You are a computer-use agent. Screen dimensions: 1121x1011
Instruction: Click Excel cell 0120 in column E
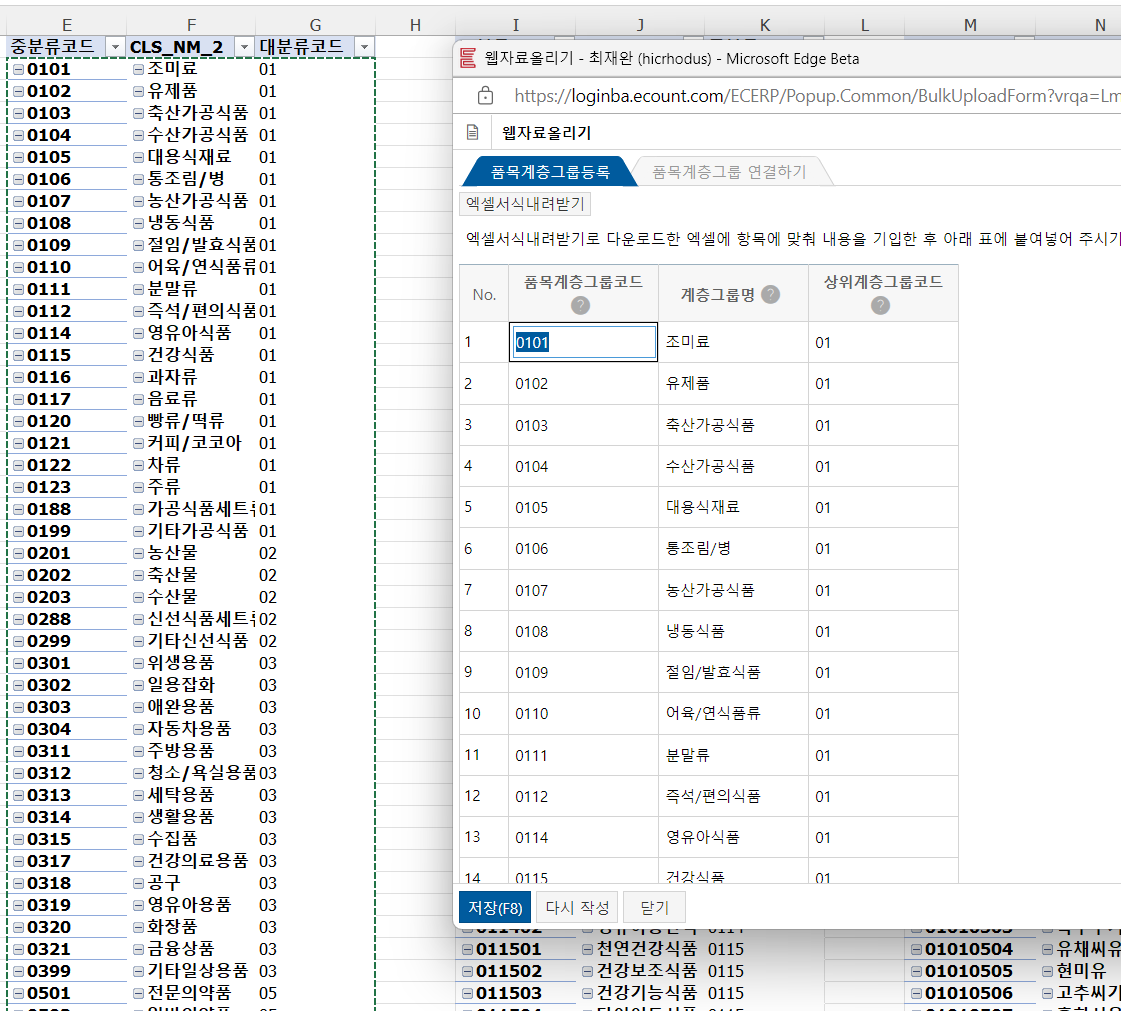point(67,421)
